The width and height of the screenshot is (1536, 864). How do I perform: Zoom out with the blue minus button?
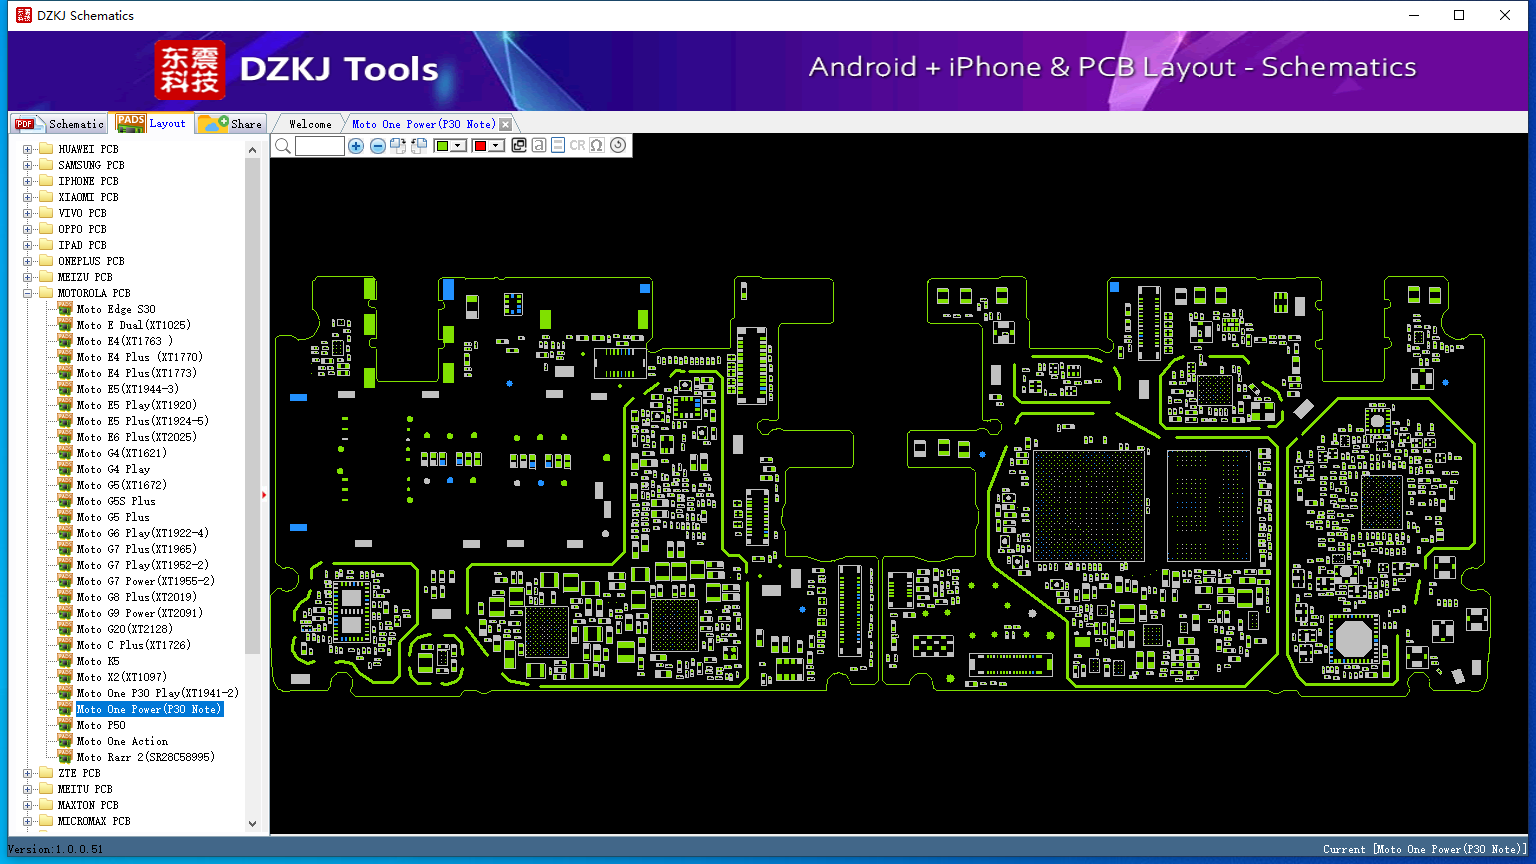tap(377, 146)
